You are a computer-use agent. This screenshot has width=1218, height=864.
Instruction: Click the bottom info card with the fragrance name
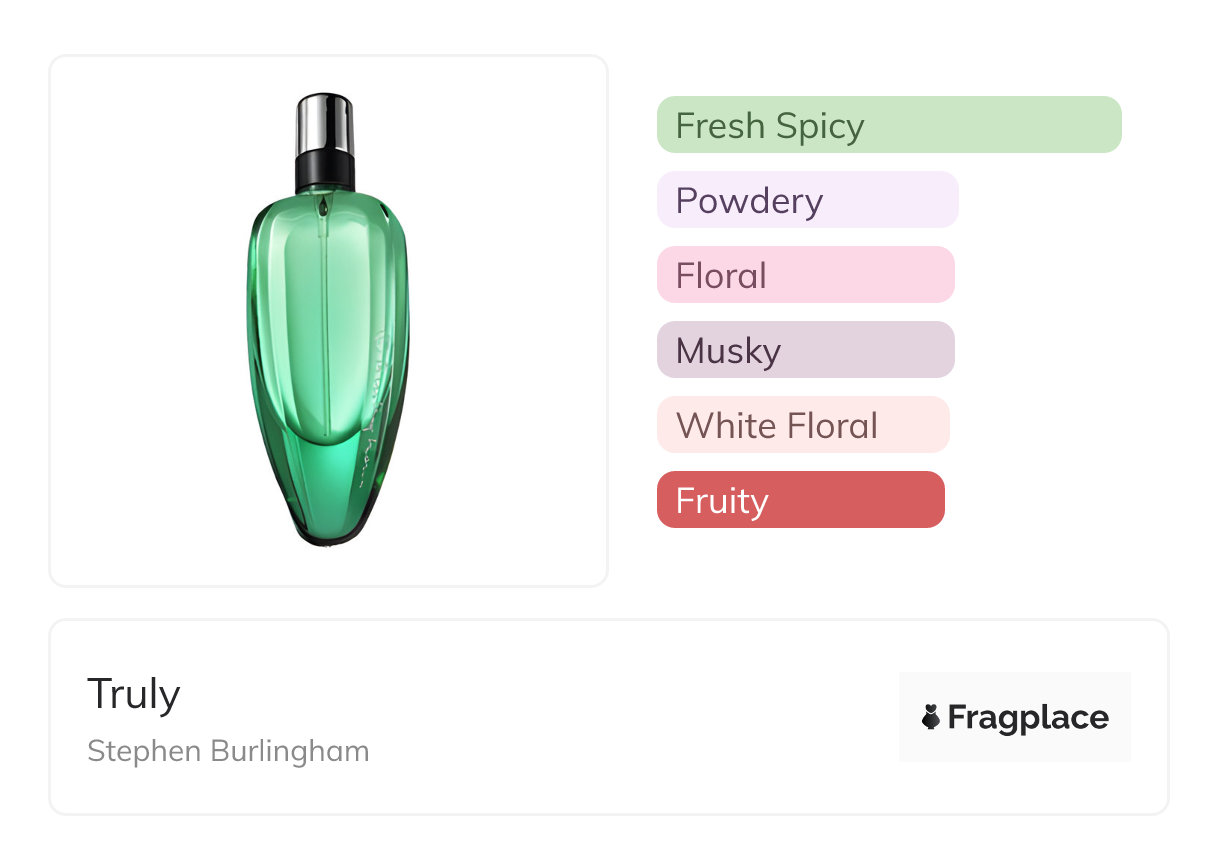(608, 717)
